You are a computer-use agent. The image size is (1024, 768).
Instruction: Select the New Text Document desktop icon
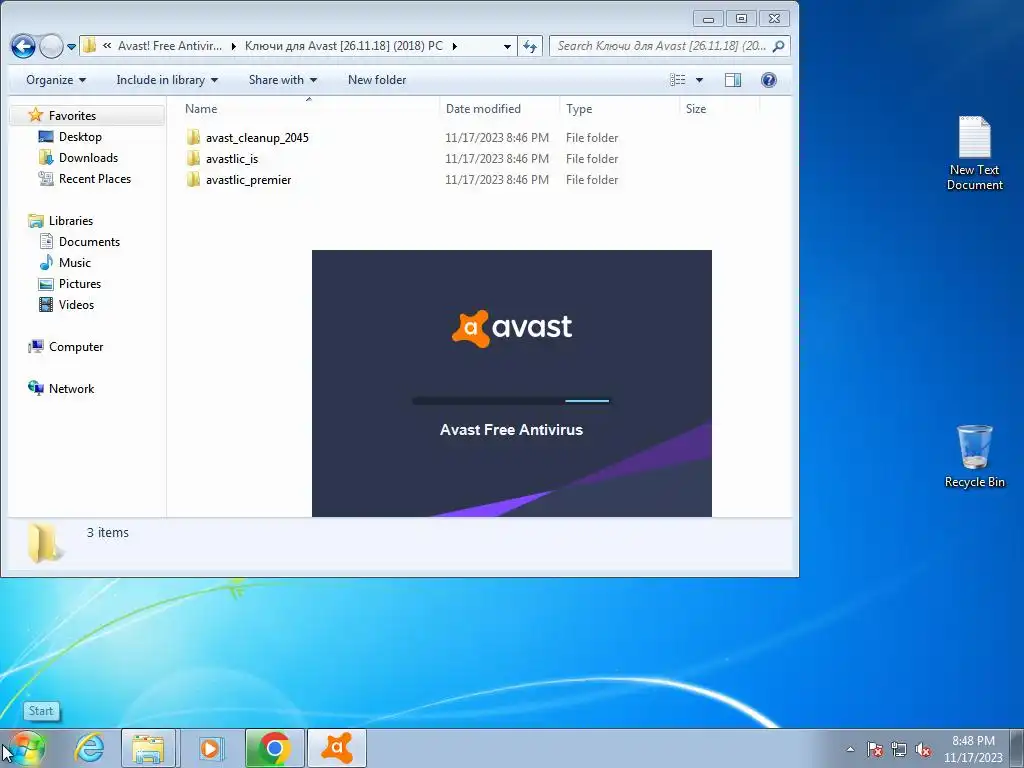pyautogui.click(x=974, y=153)
